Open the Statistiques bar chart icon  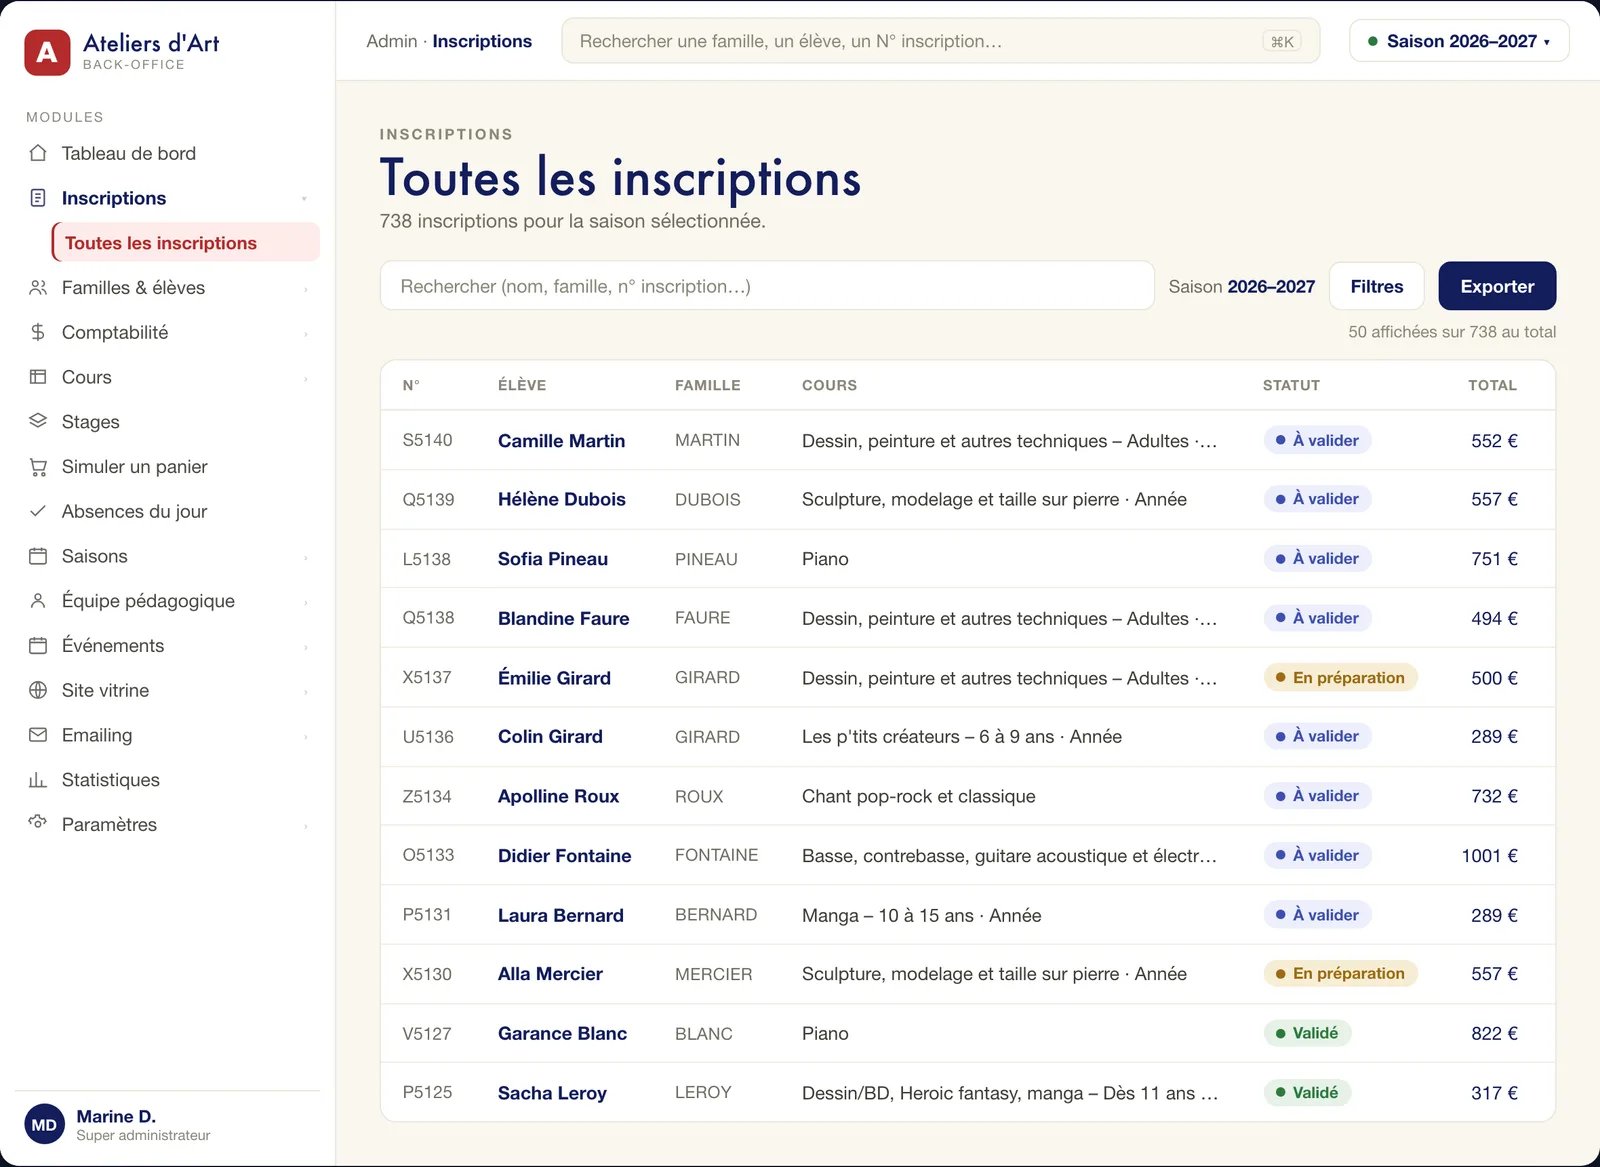coord(38,780)
